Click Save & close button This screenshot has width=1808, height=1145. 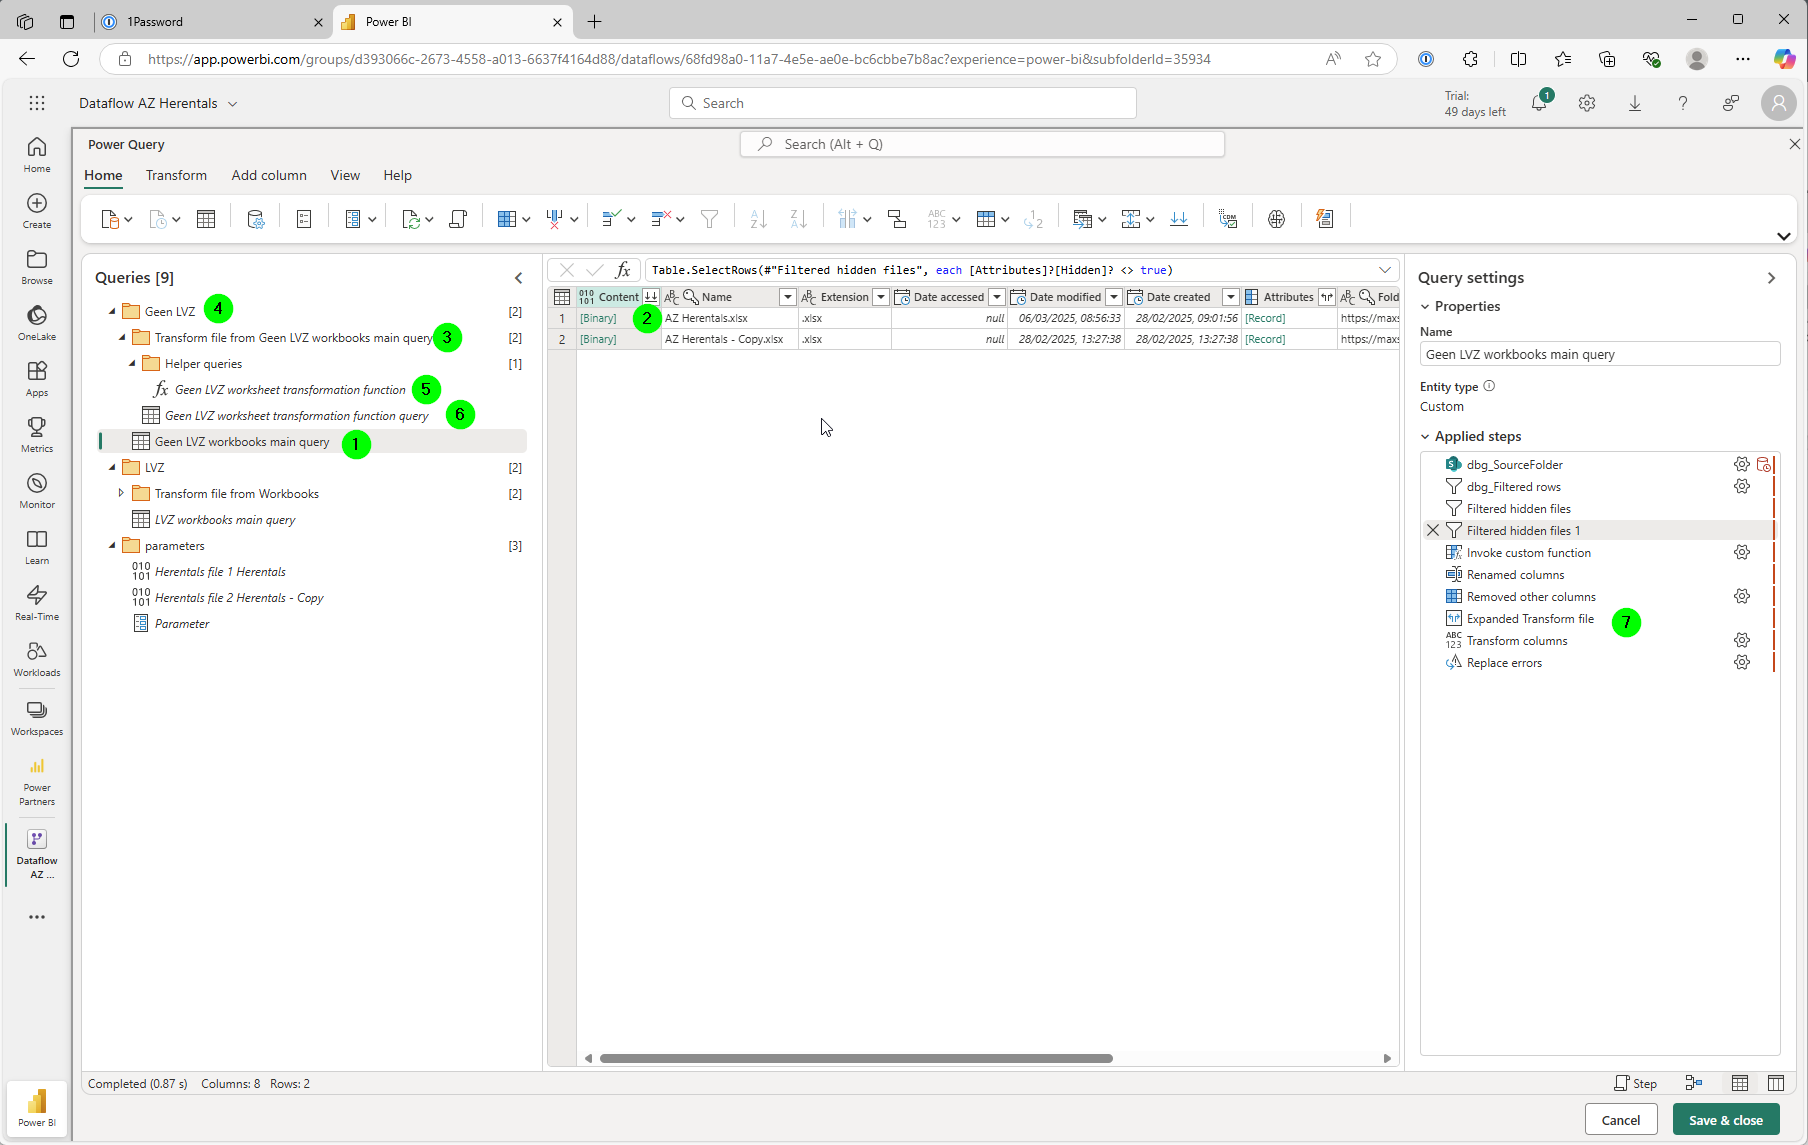pos(1726,1120)
